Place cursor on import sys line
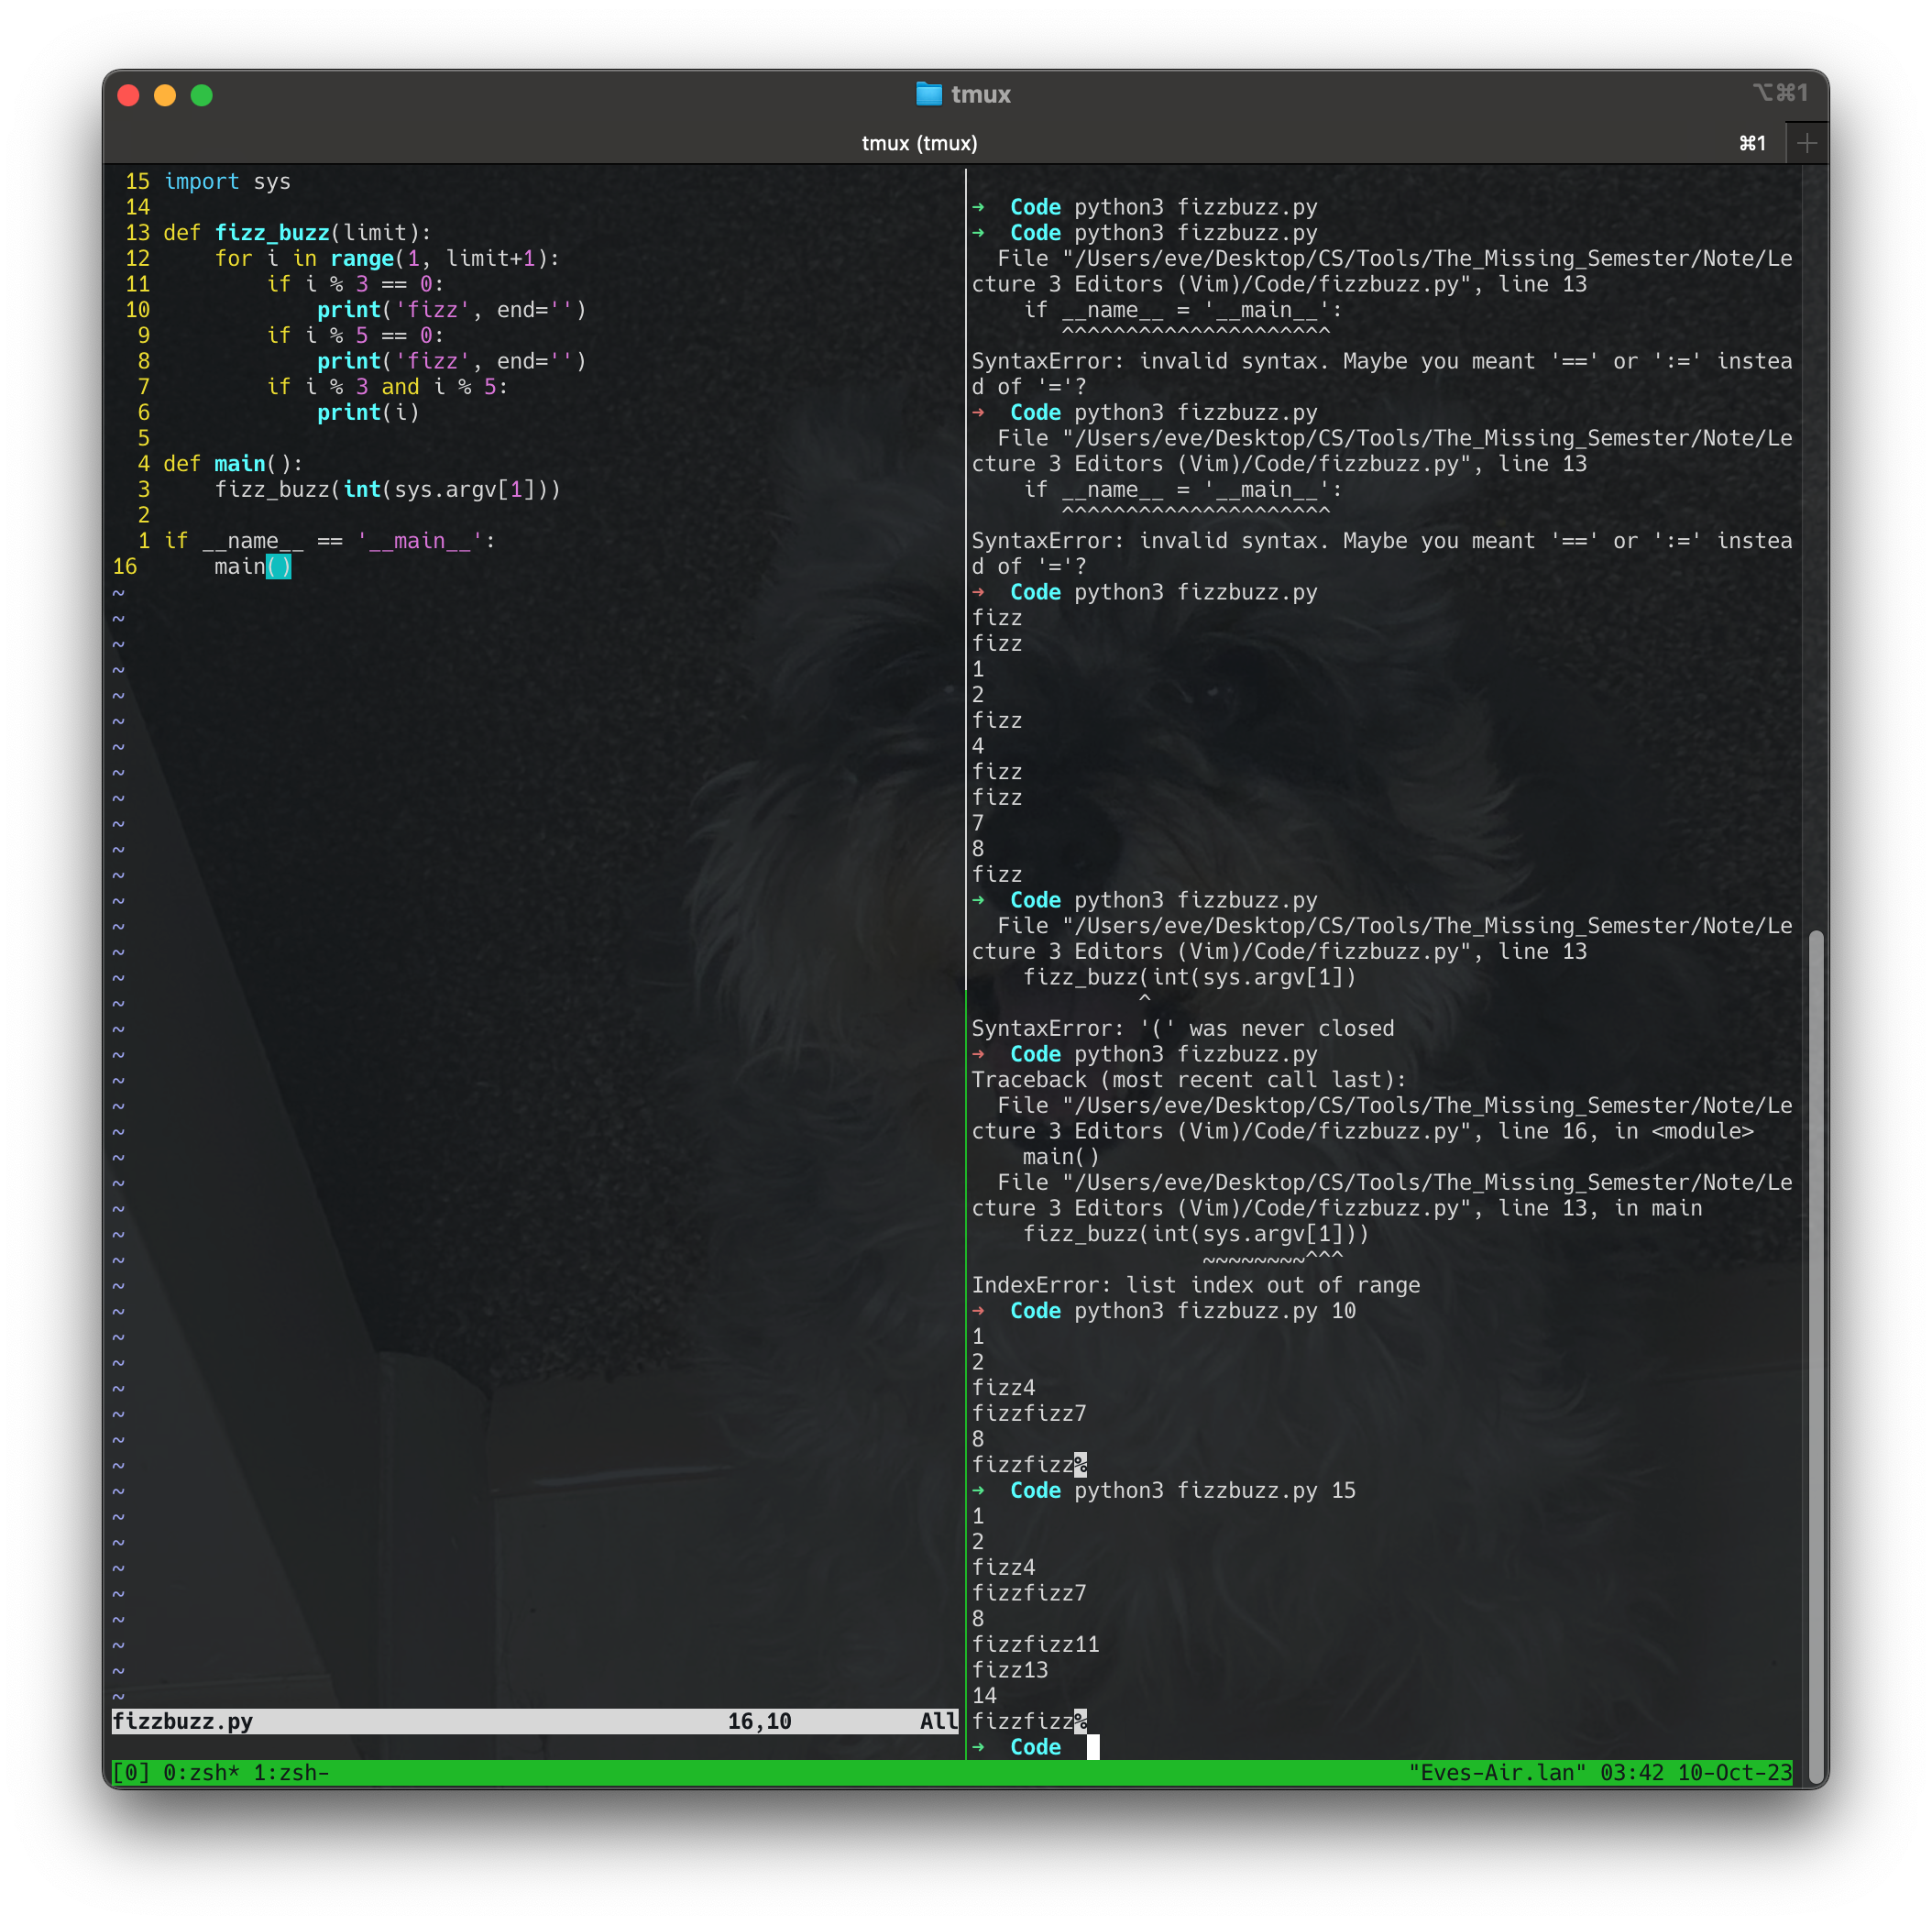This screenshot has height=1925, width=1932. click(x=227, y=181)
